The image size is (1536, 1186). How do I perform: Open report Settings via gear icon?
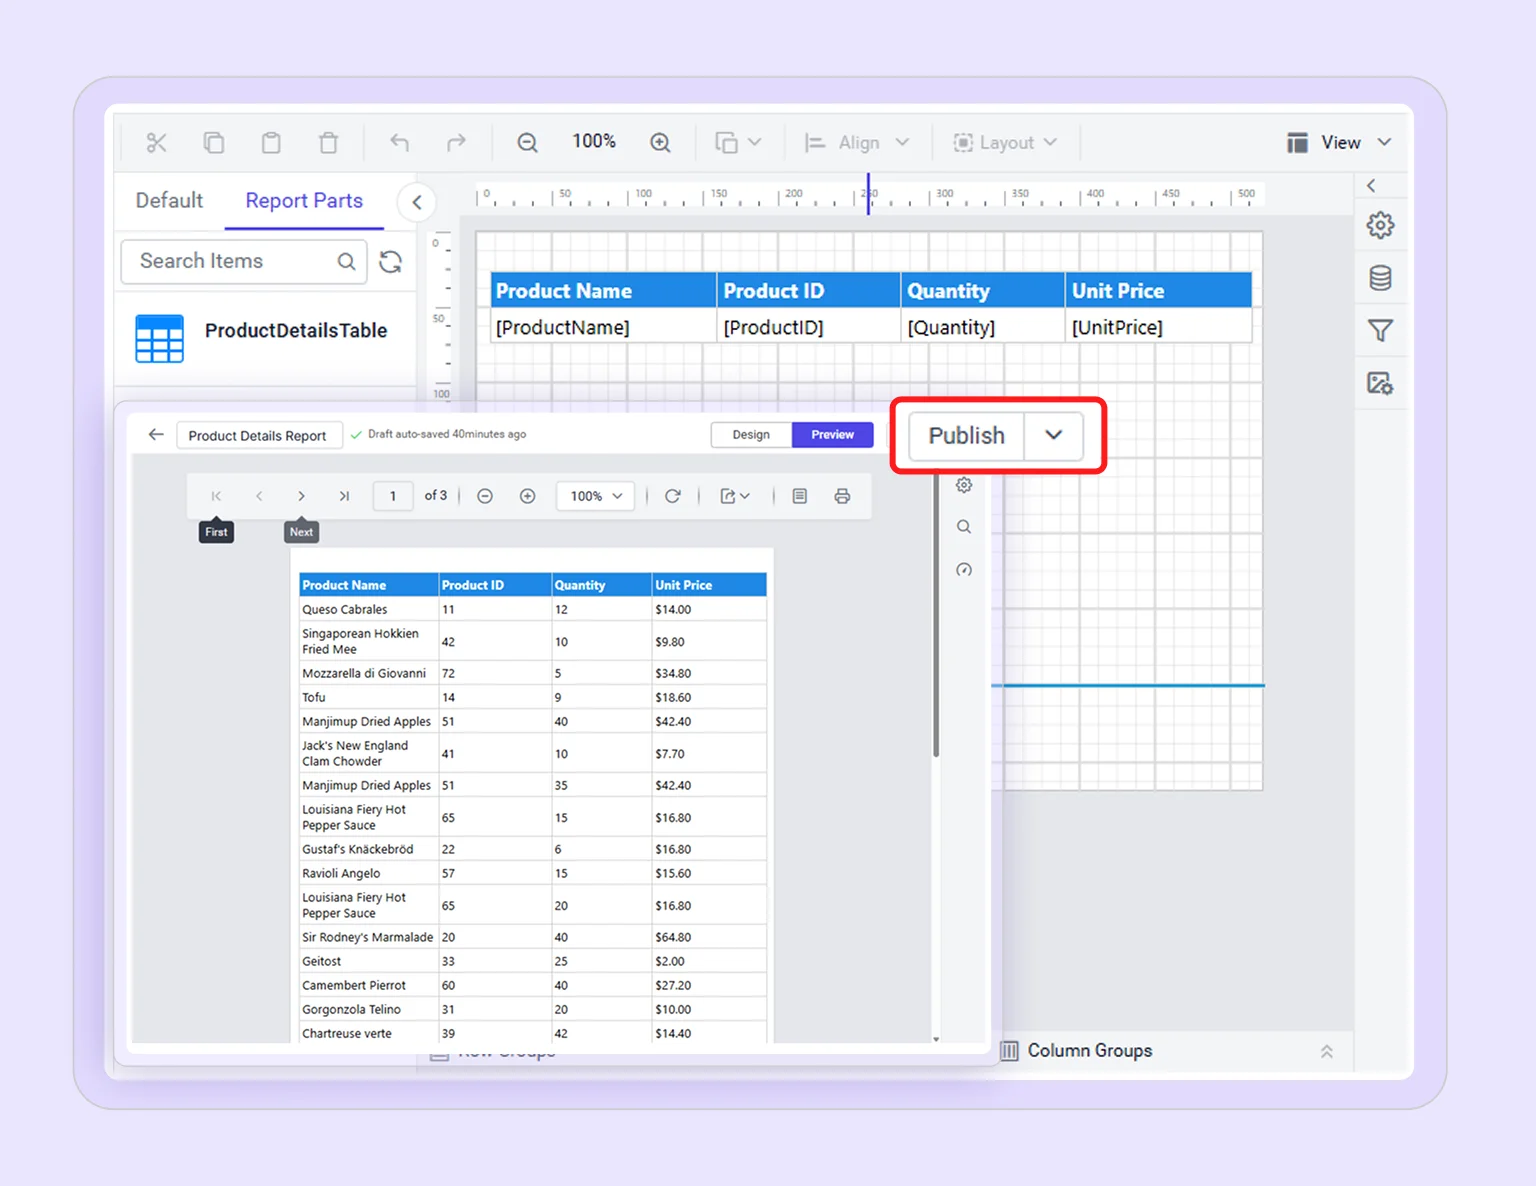(1381, 226)
